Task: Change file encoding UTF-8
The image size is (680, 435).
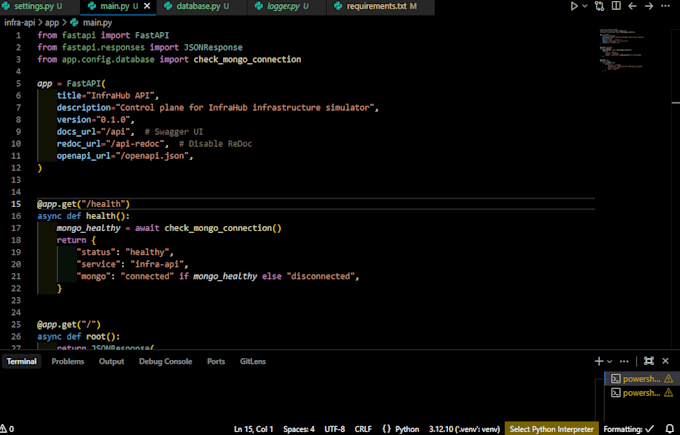Action: pyautogui.click(x=335, y=429)
